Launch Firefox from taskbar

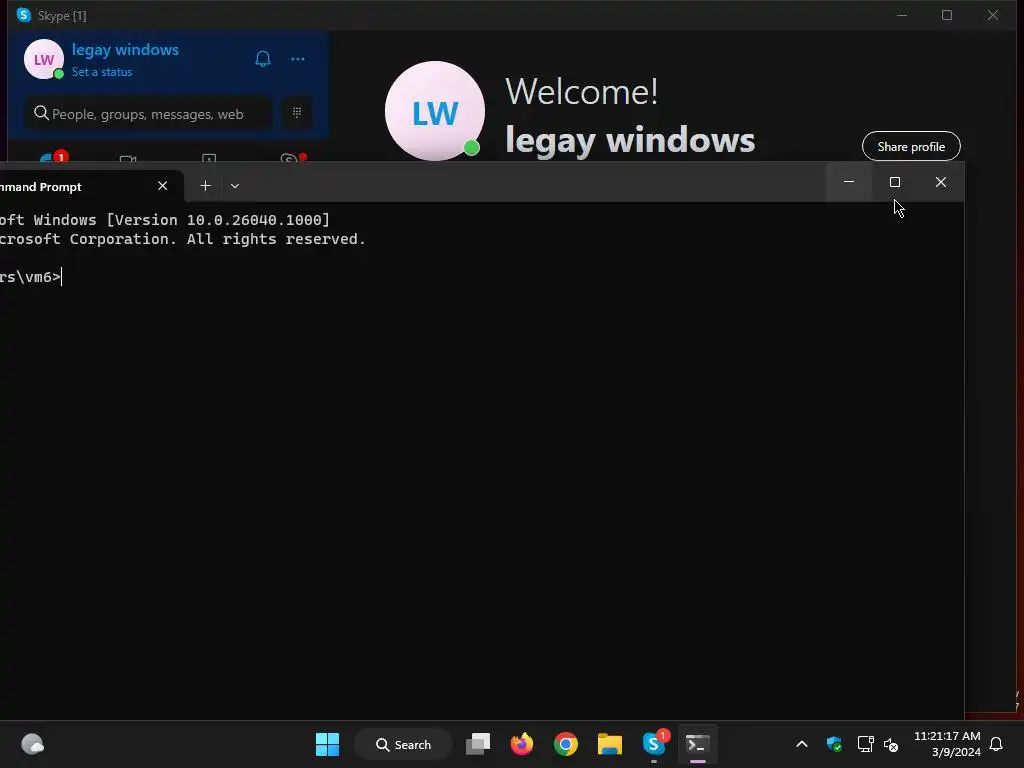point(522,744)
